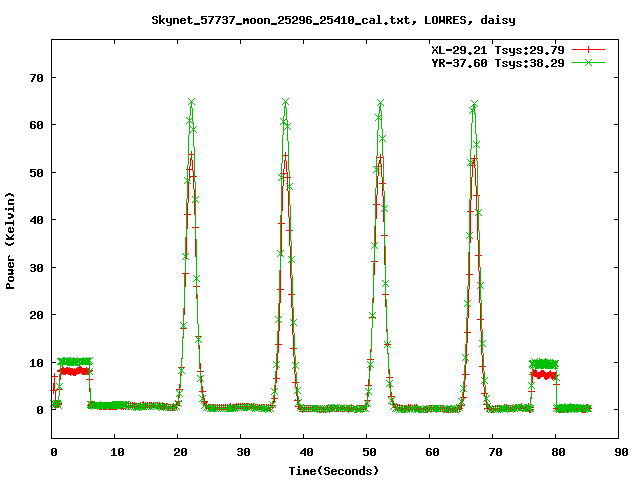Click the red XL peak top near 22 seconds

191,154
